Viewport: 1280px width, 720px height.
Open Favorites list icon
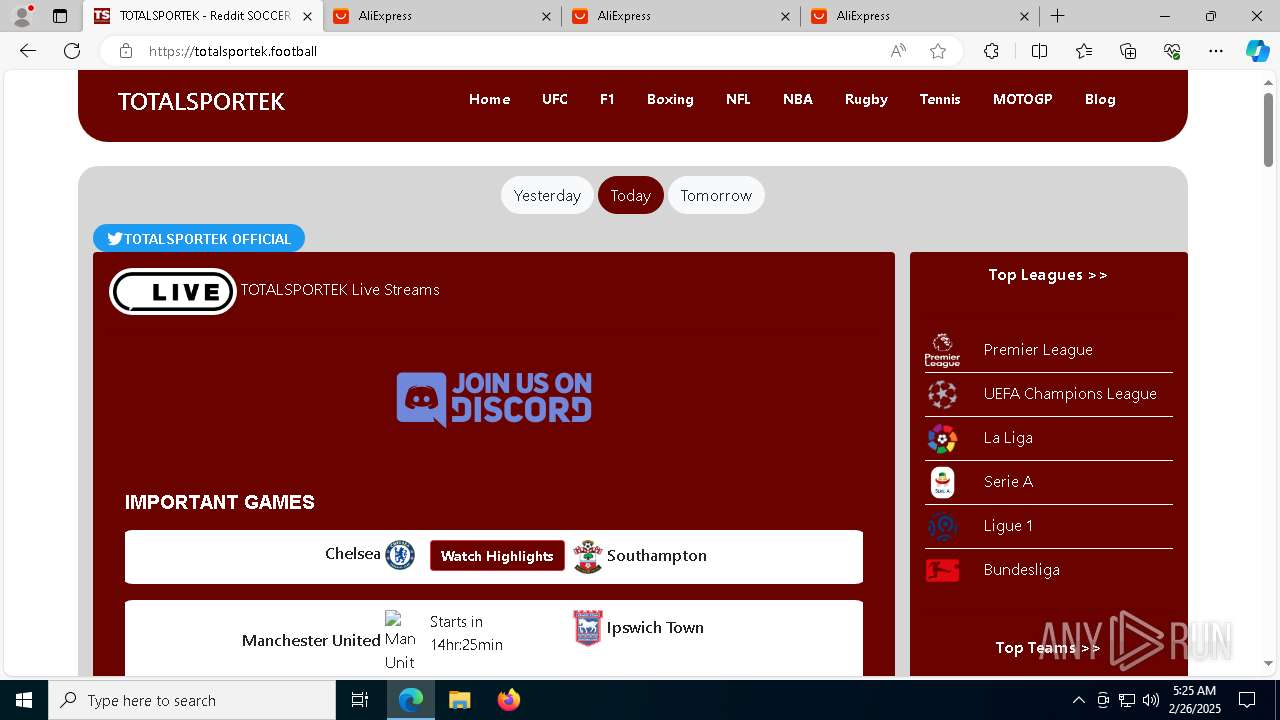tap(1084, 51)
